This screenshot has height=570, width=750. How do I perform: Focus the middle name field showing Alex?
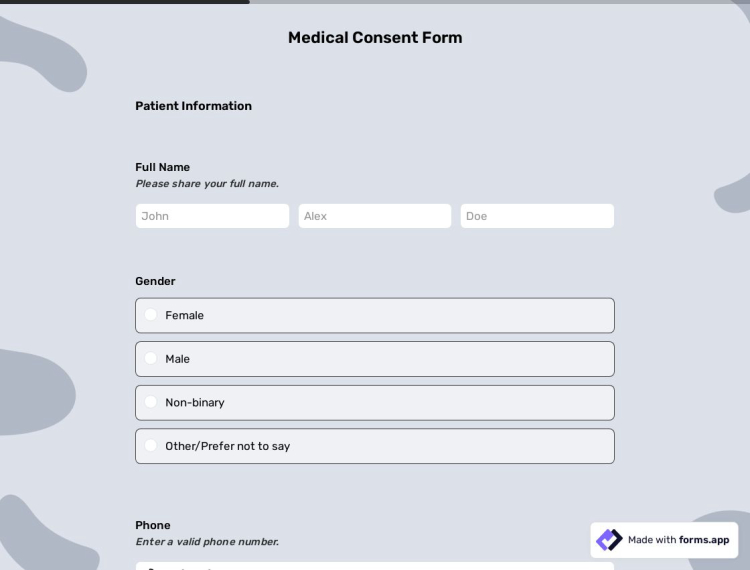click(375, 216)
